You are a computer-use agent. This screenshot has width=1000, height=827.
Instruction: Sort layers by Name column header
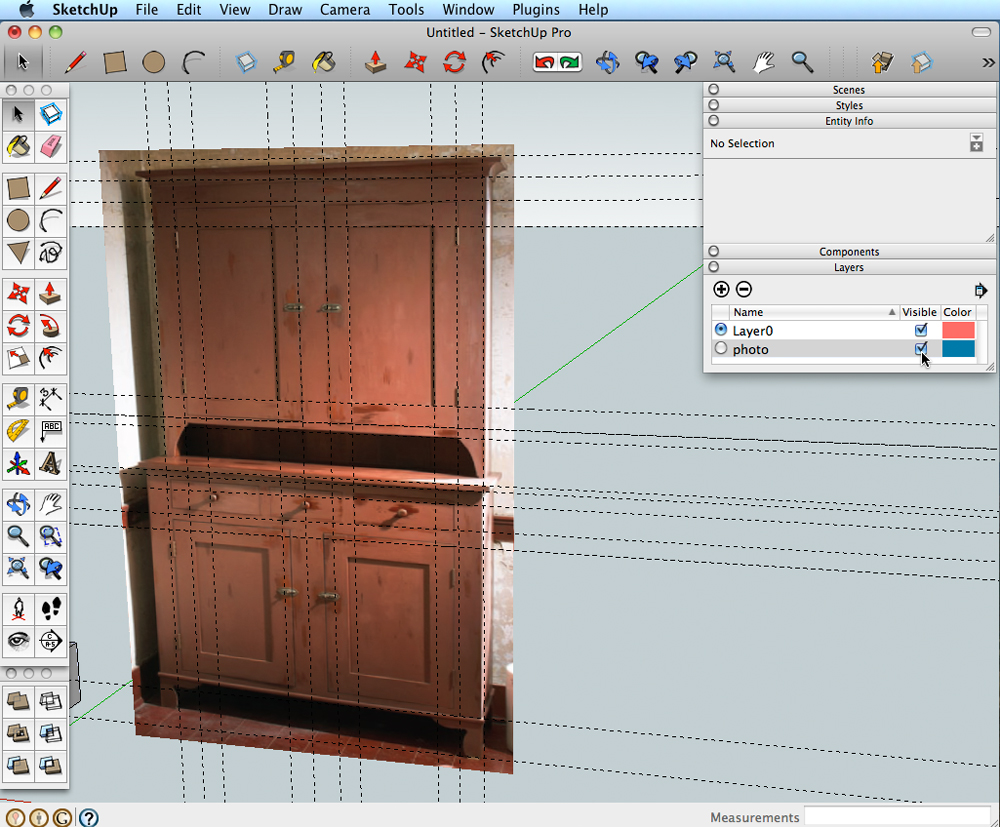[x=812, y=312]
